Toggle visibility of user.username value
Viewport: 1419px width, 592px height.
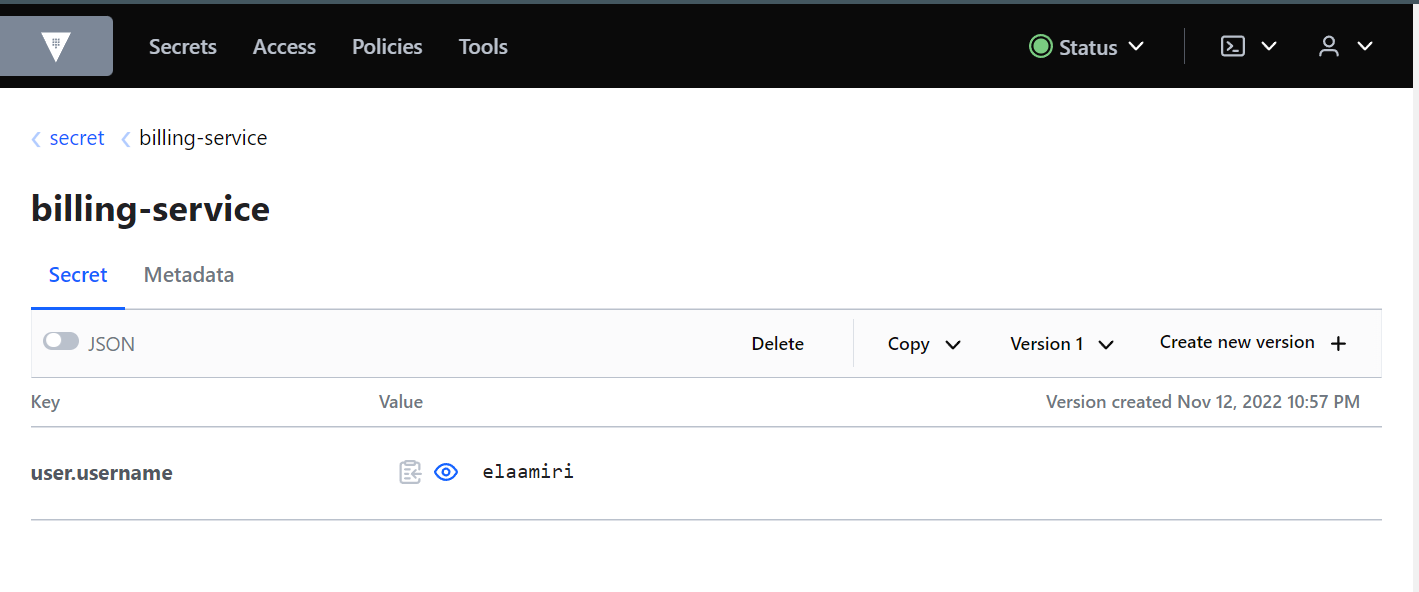click(x=446, y=472)
